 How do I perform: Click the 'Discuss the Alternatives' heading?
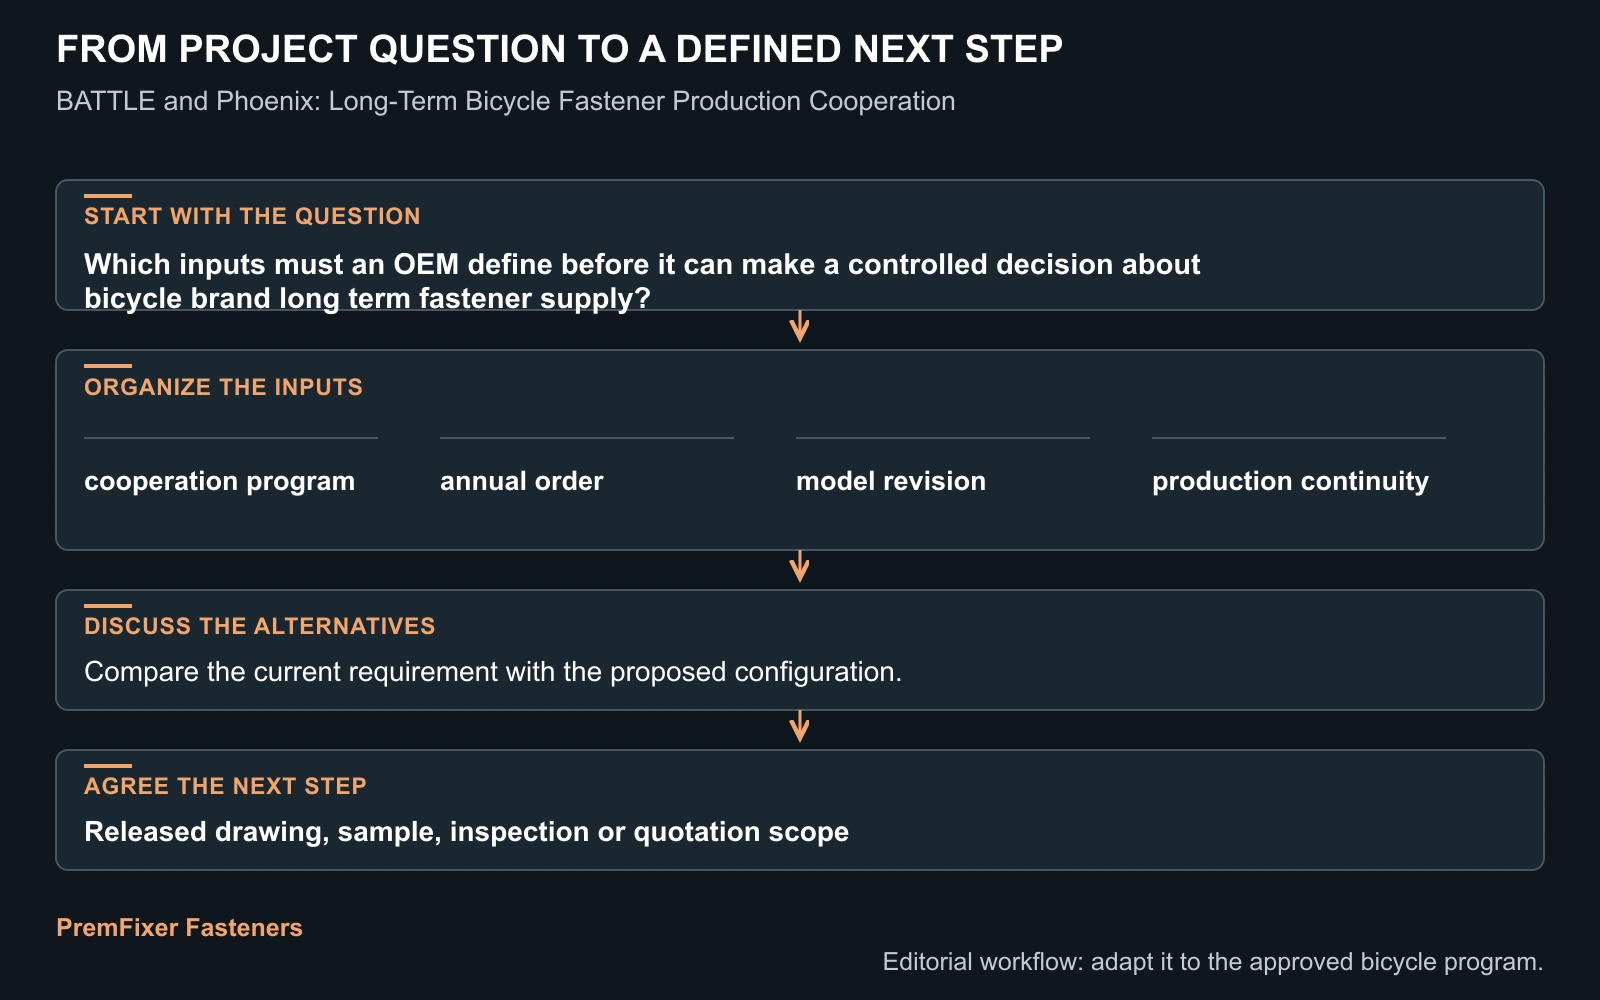click(259, 626)
